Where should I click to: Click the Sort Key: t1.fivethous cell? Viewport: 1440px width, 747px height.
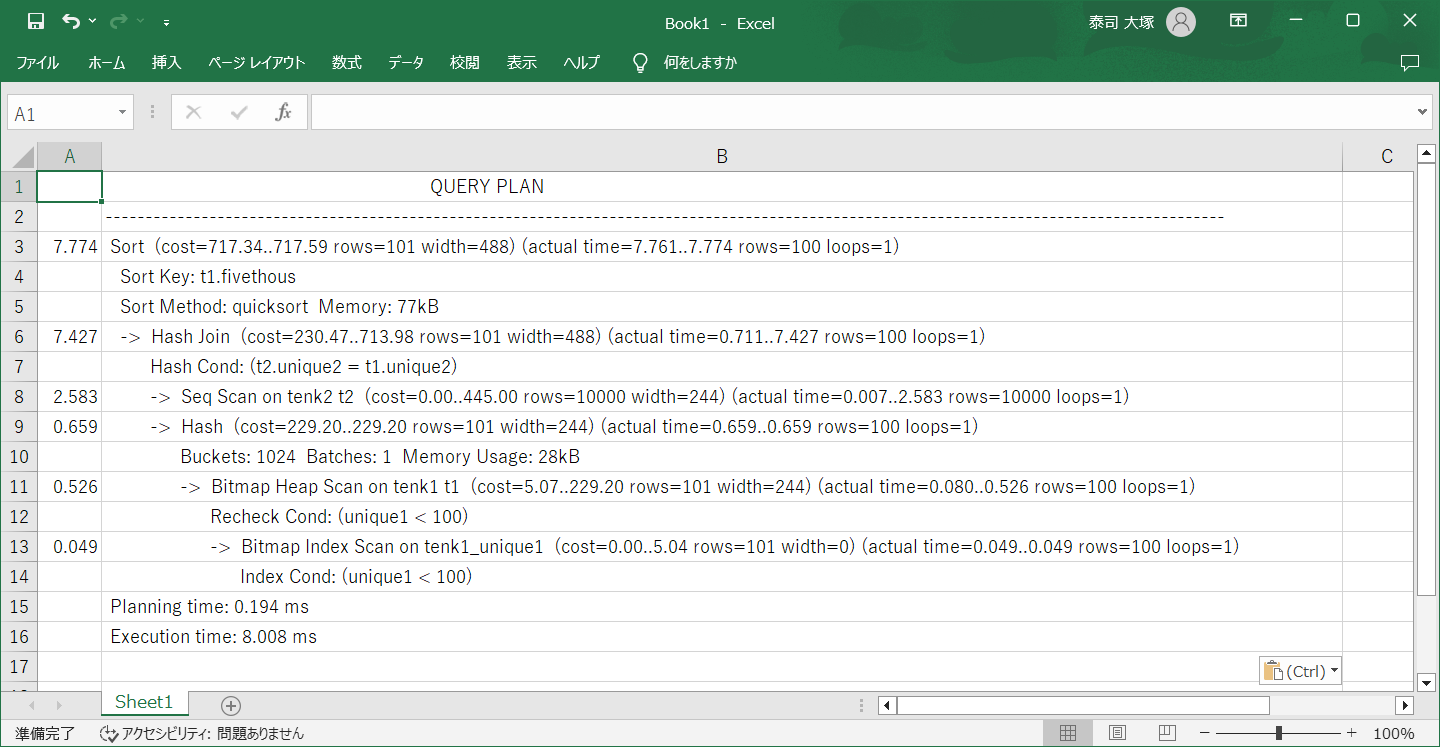pos(722,277)
